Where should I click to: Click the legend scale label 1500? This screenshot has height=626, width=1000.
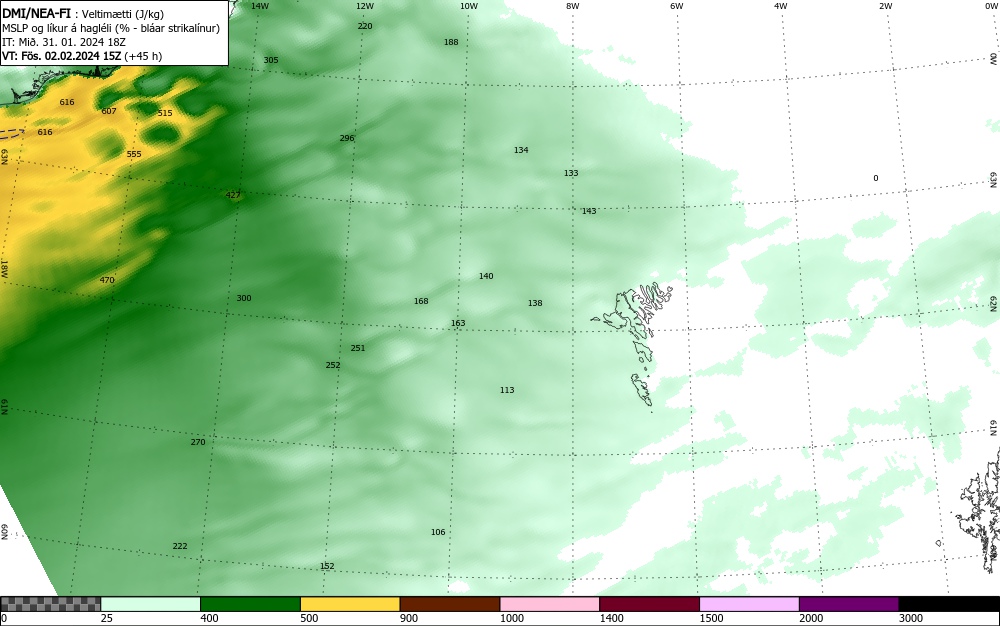(x=711, y=618)
